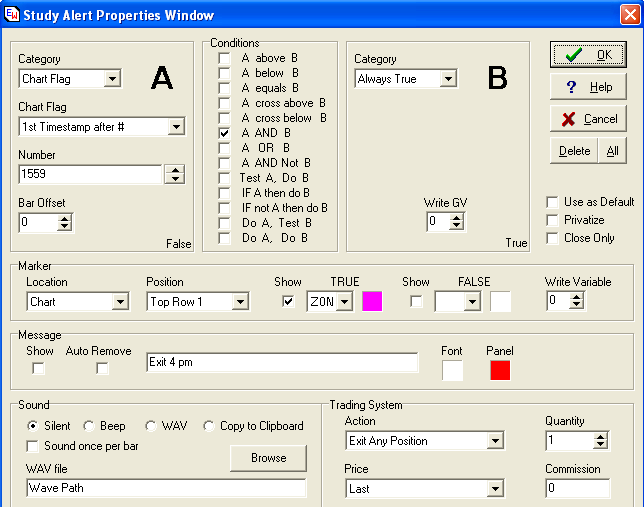Uncheck the 'A AND B' condition
The image size is (644, 507).
coord(225,133)
